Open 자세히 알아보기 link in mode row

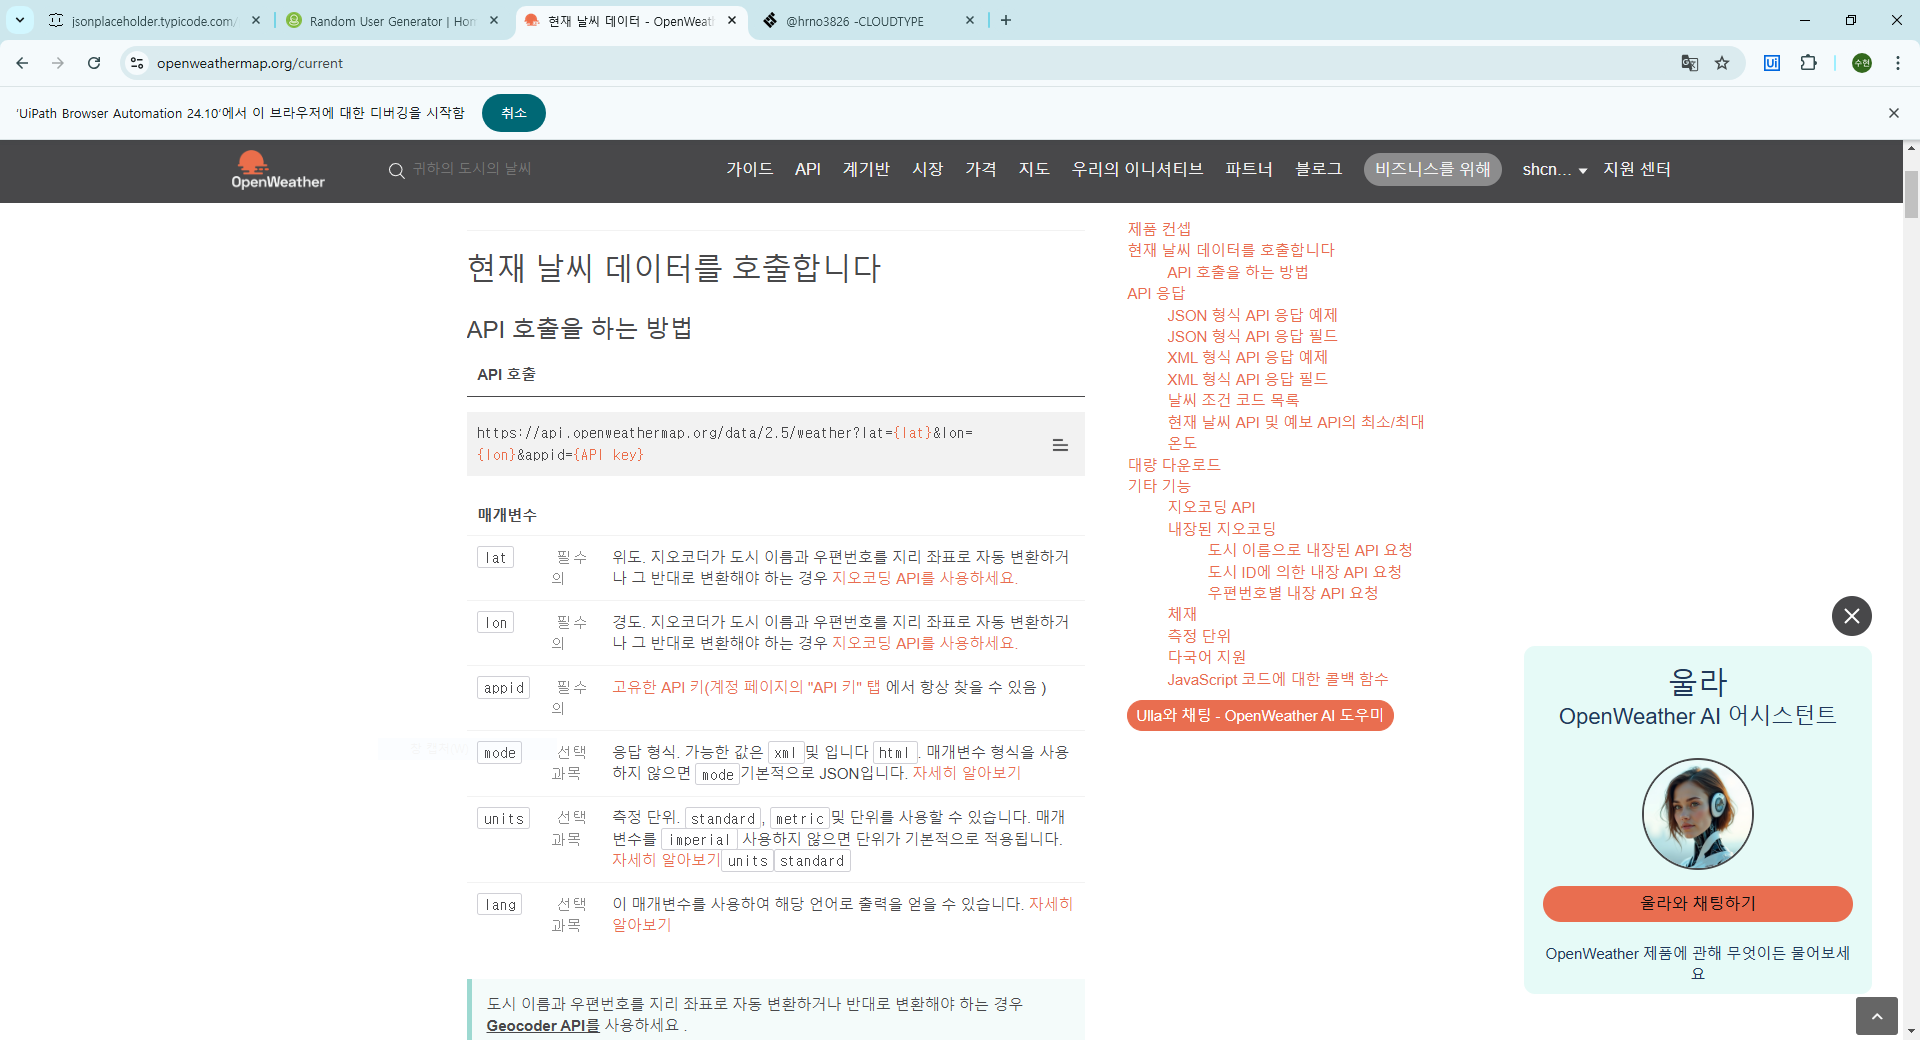click(x=966, y=773)
